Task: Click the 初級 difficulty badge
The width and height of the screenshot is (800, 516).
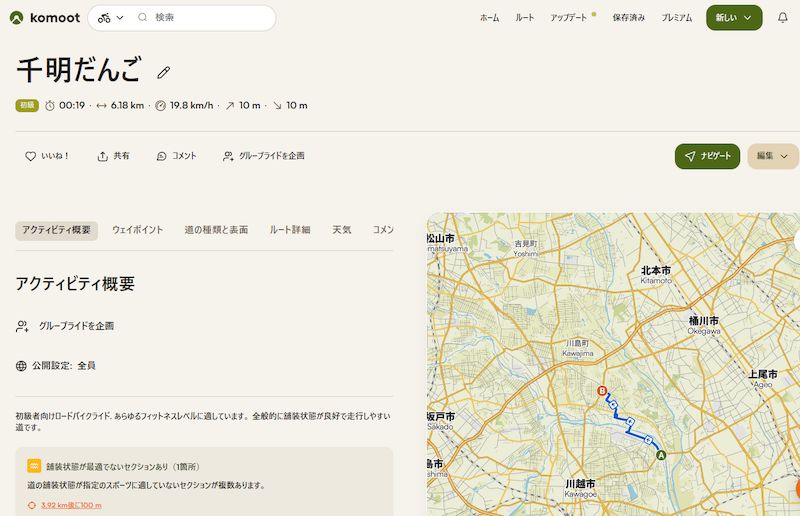Action: point(27,105)
